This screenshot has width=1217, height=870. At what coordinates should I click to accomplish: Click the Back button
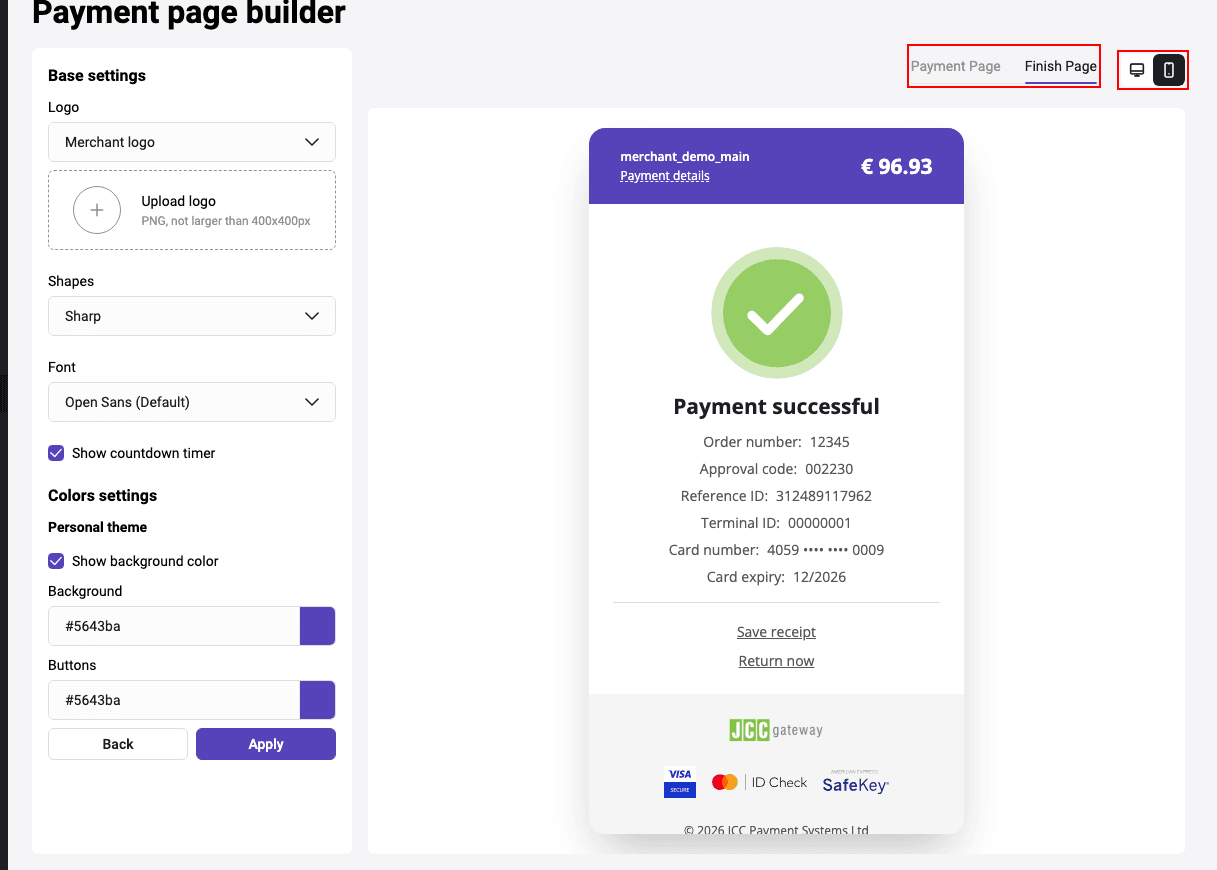118,744
